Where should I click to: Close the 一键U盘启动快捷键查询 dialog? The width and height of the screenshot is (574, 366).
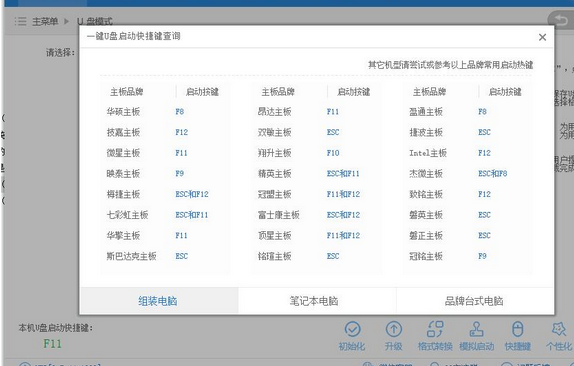[x=543, y=37]
